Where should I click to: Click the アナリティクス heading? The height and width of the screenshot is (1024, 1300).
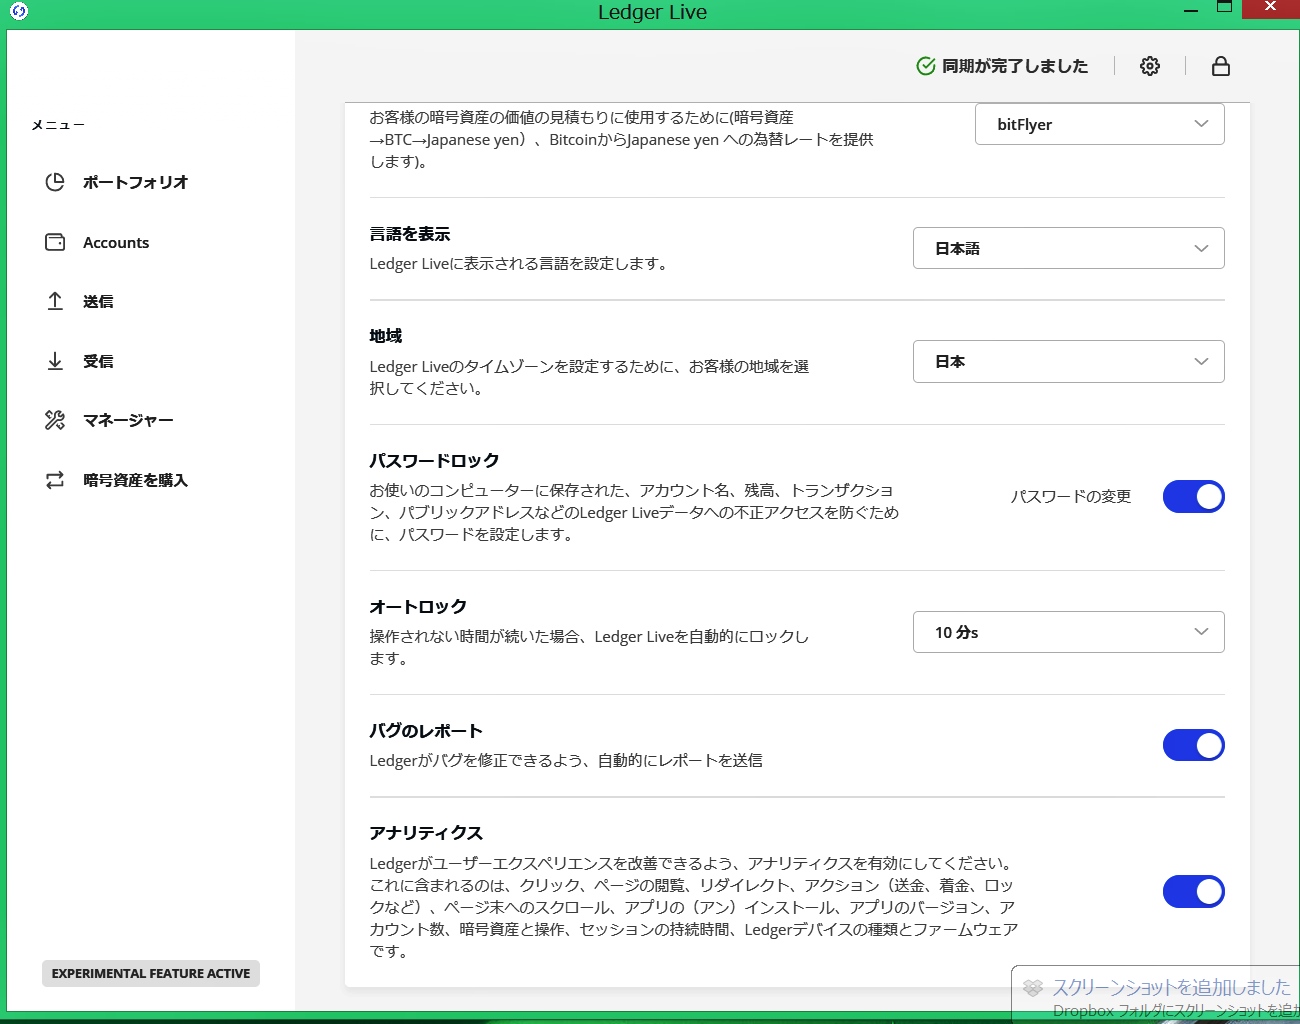[x=426, y=833]
